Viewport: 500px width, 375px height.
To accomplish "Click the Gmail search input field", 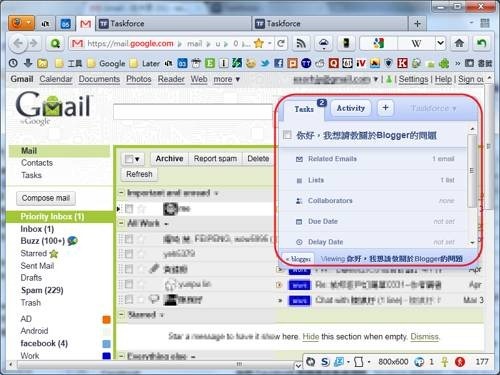I will pyautogui.click(x=193, y=112).
